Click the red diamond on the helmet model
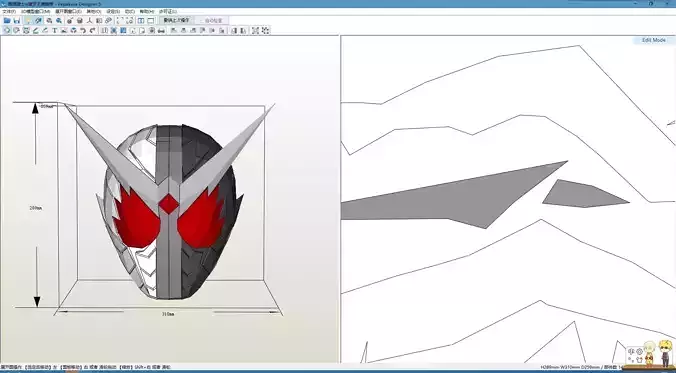Image resolution: width=676 pixels, height=373 pixels. pos(169,204)
